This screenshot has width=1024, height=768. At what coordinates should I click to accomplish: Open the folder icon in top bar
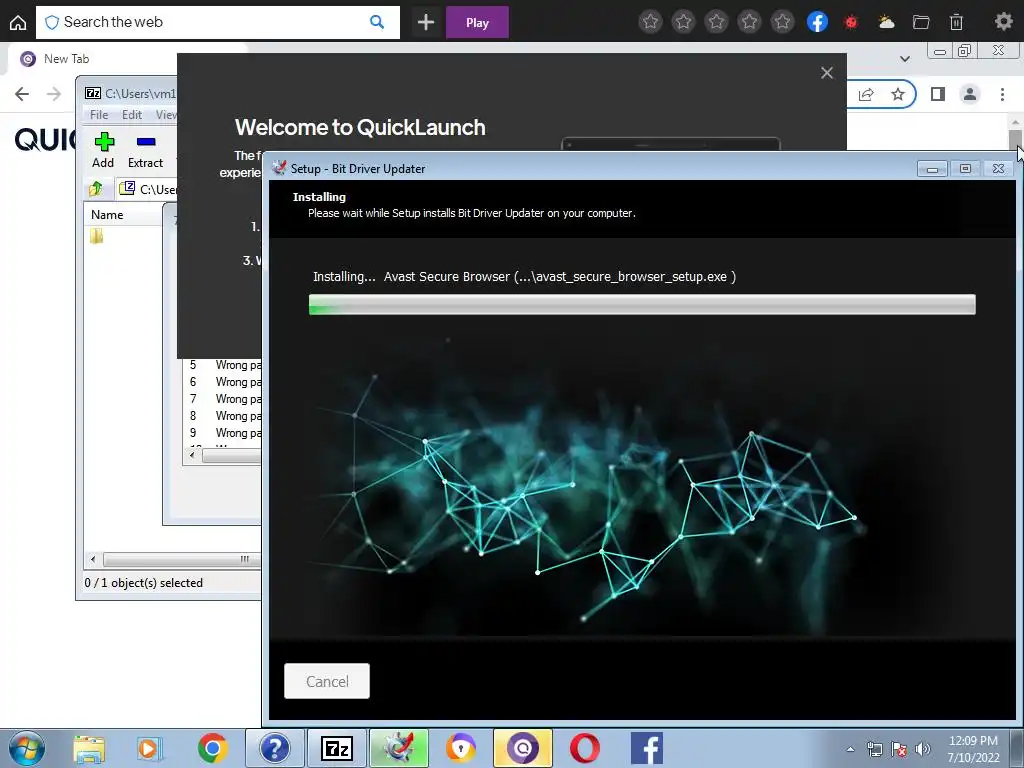pyautogui.click(x=921, y=22)
